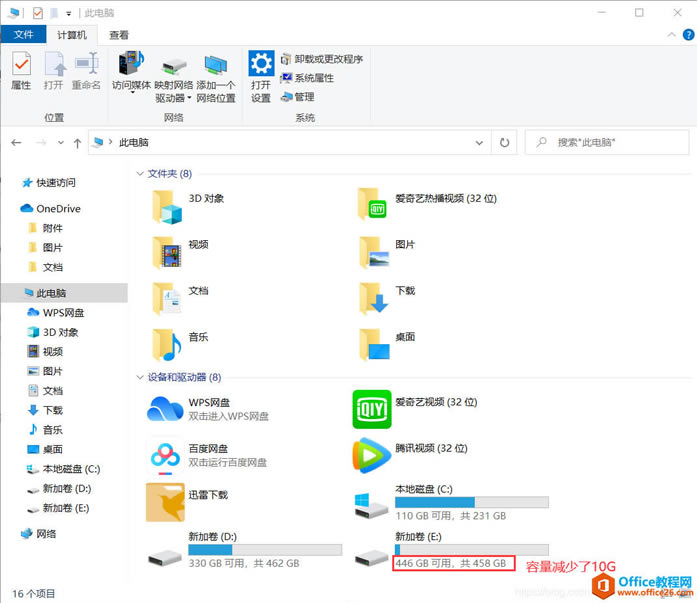Click the E: drive usage bar

point(472,550)
